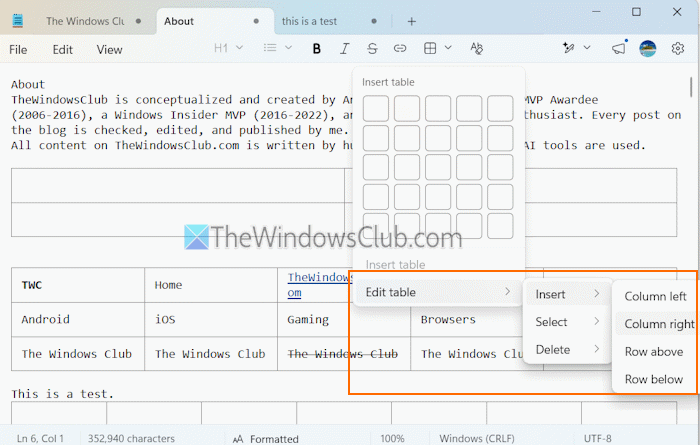Expand the Edit table submenu chevron
The height and width of the screenshot is (445, 700).
point(508,291)
